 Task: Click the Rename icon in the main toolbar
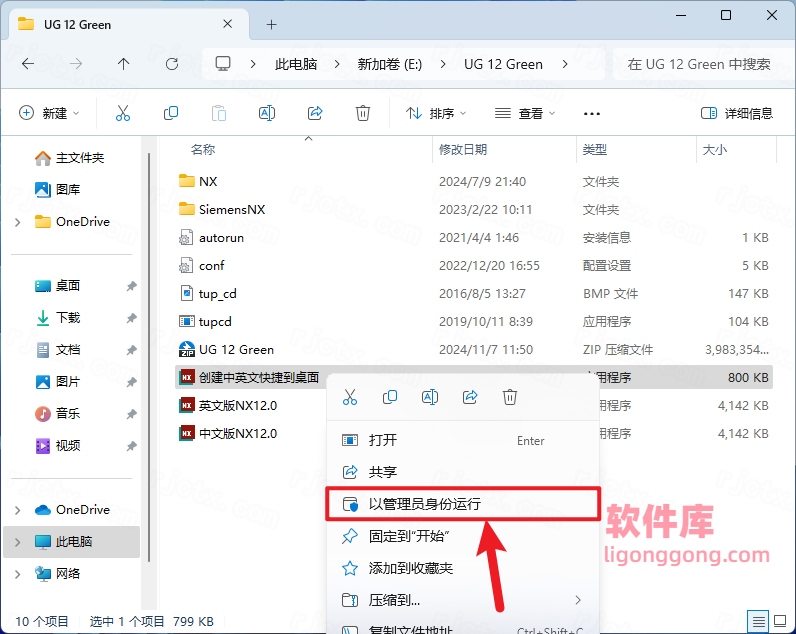tap(267, 113)
